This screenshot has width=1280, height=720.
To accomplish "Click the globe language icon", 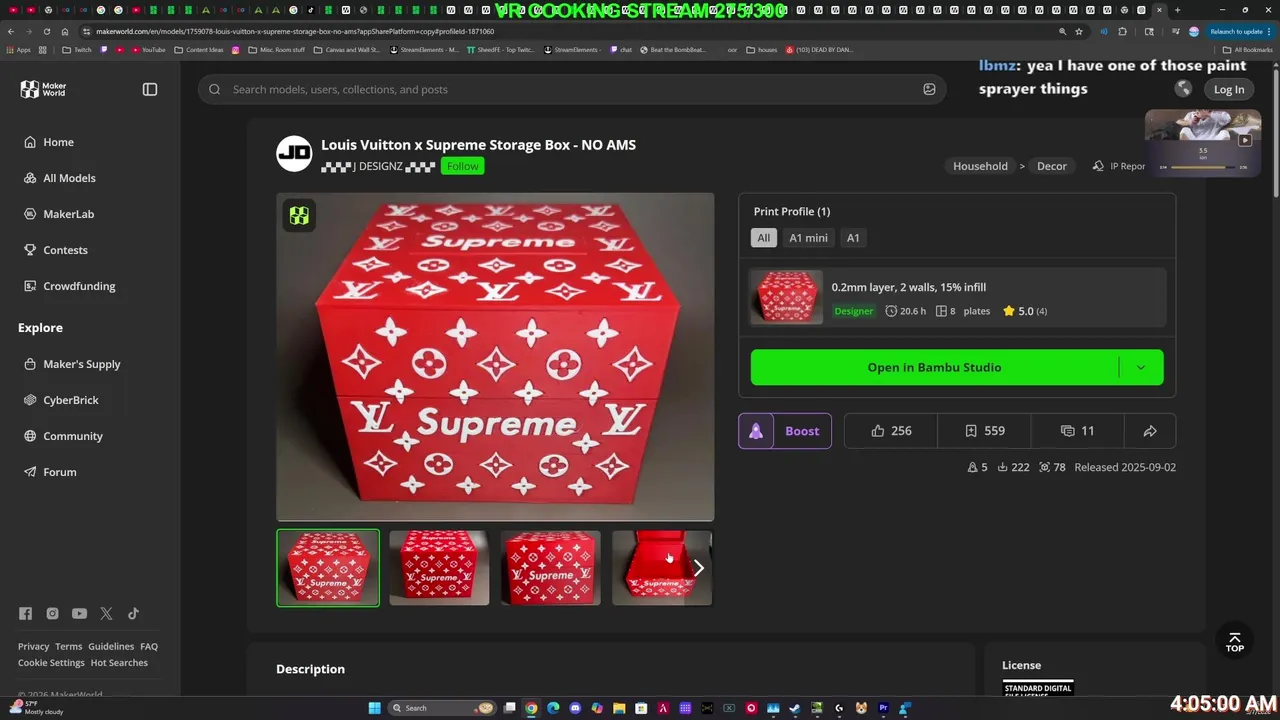I will (x=1183, y=89).
